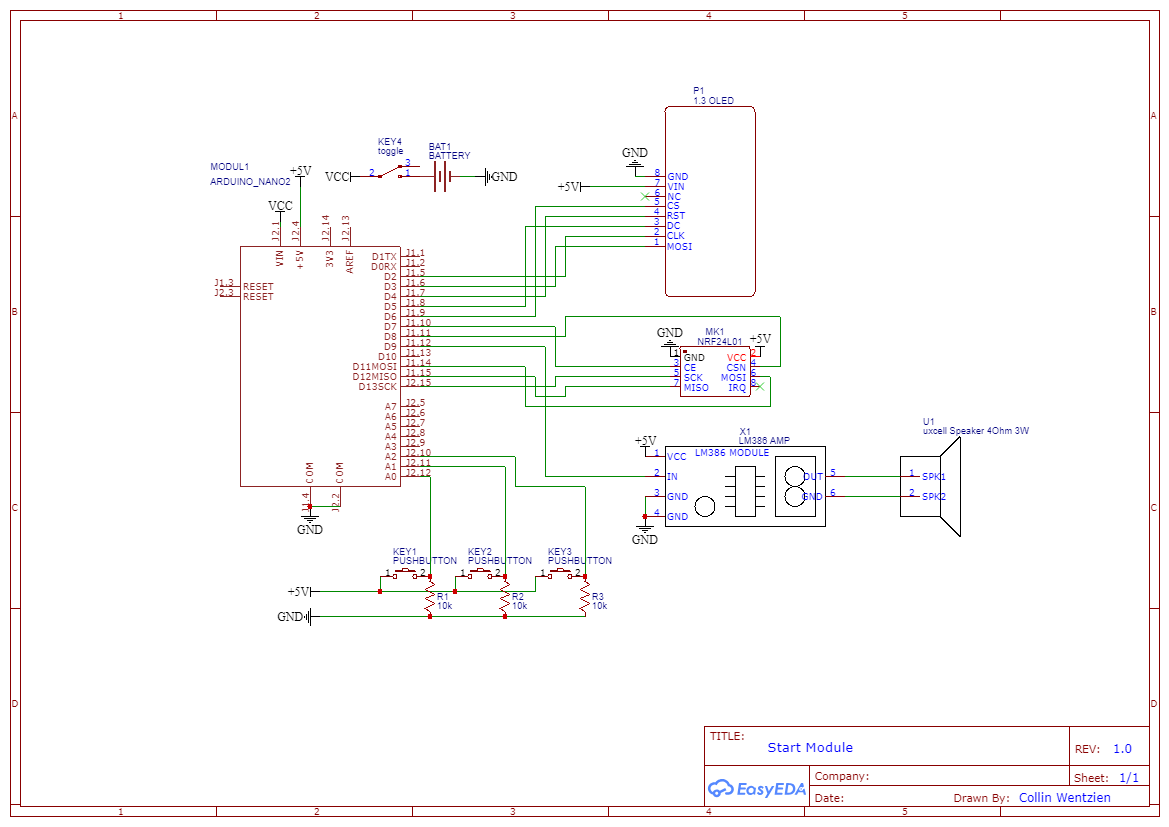Click the Sheet 1/1 field
This screenshot has width=1169, height=827.
pyautogui.click(x=1109, y=778)
